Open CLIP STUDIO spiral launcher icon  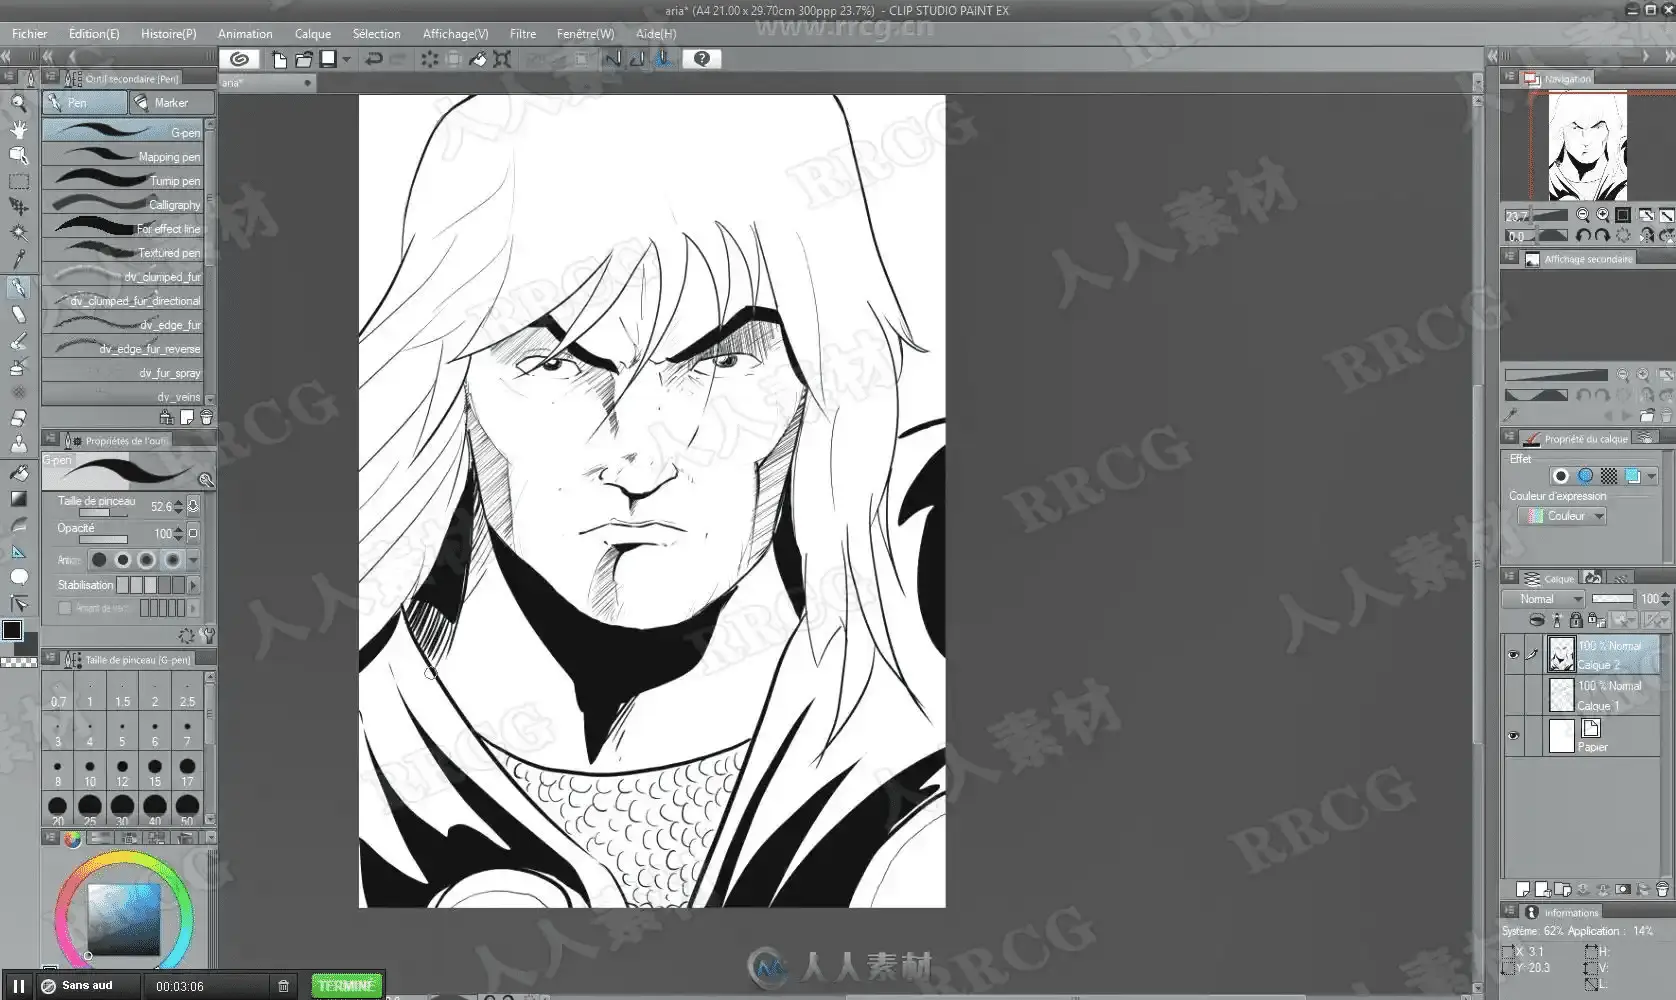click(x=239, y=59)
